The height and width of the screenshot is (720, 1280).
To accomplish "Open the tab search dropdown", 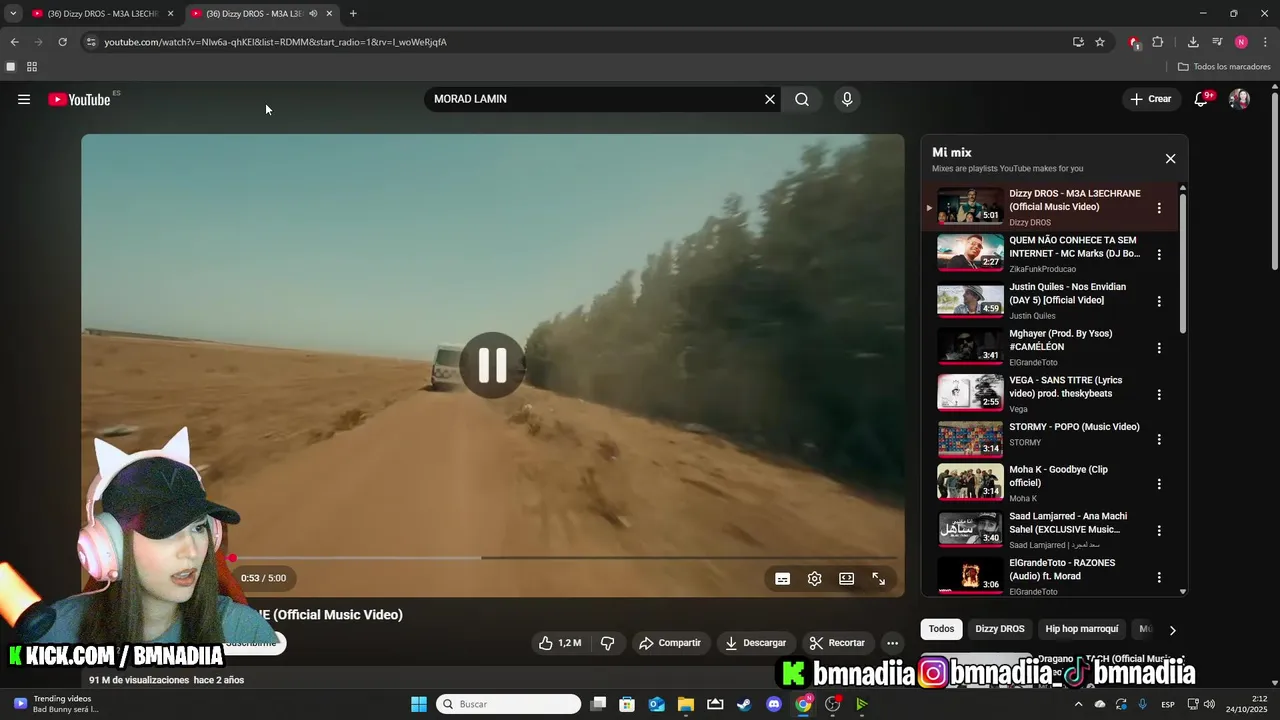I will pyautogui.click(x=12, y=14).
